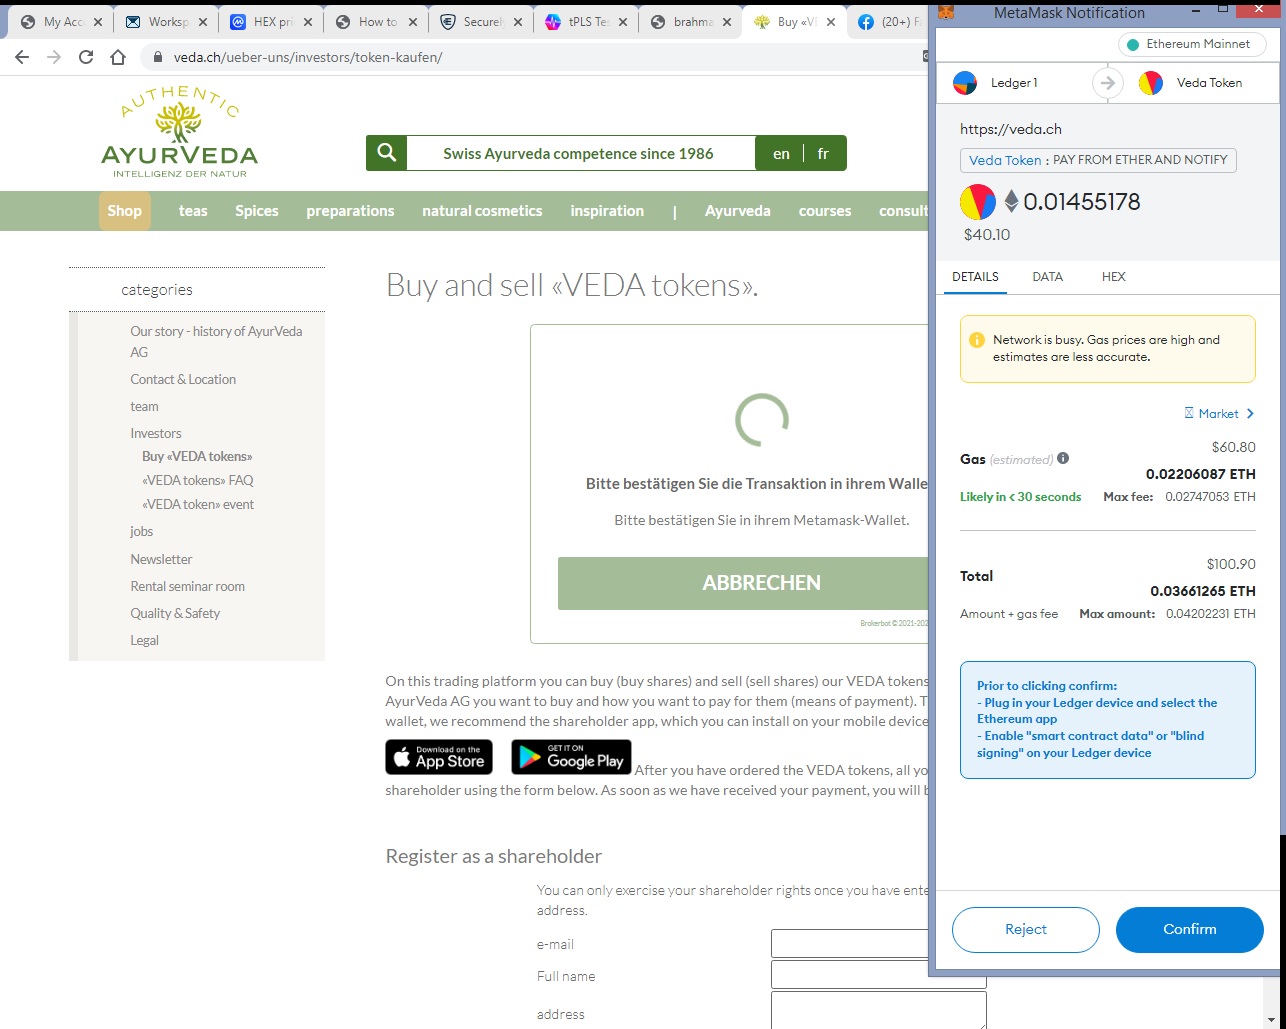Screen dimensions: 1286x1029
Task: Open «VEDA token» event link
Action: [198, 504]
